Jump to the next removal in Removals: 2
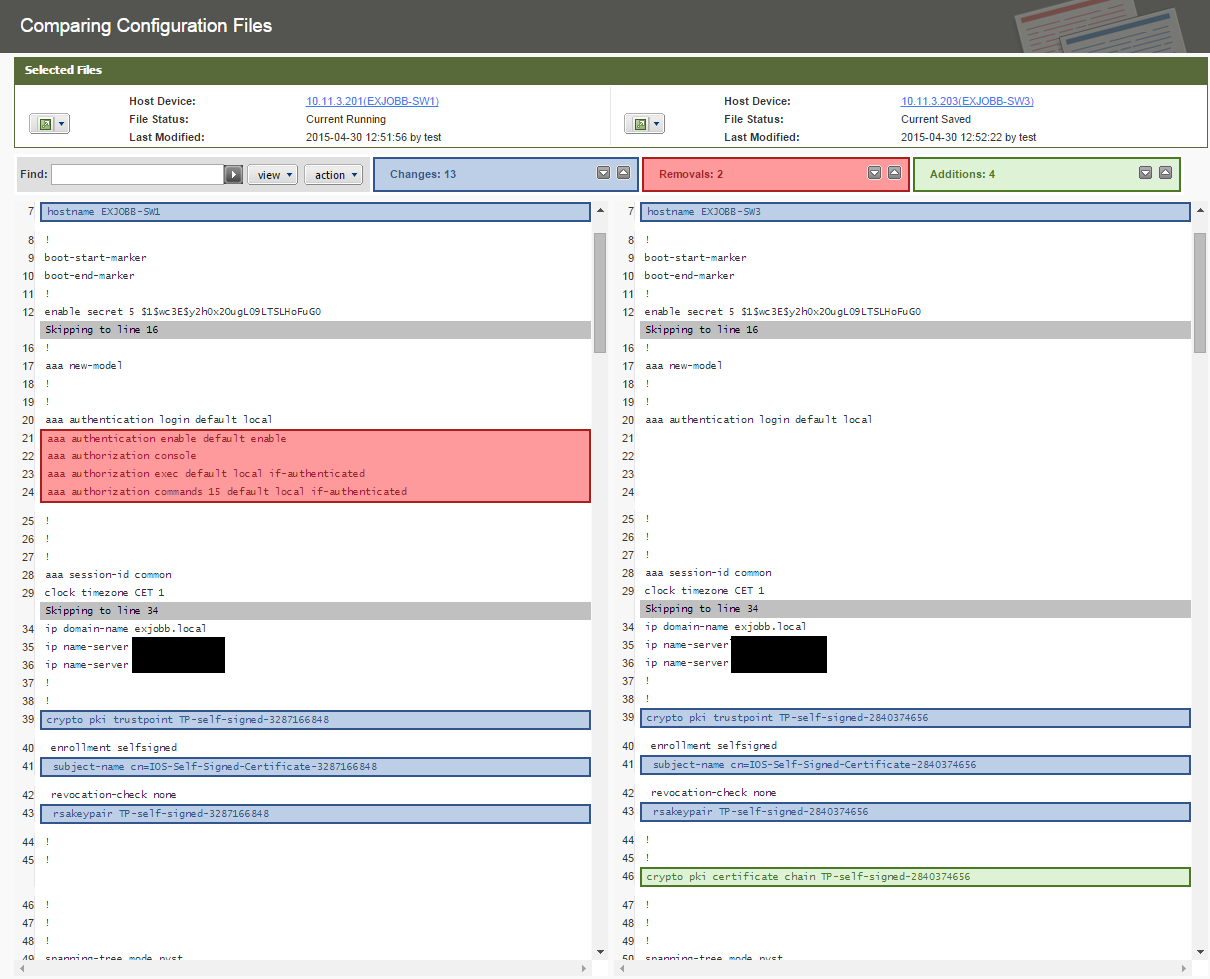 (874, 173)
